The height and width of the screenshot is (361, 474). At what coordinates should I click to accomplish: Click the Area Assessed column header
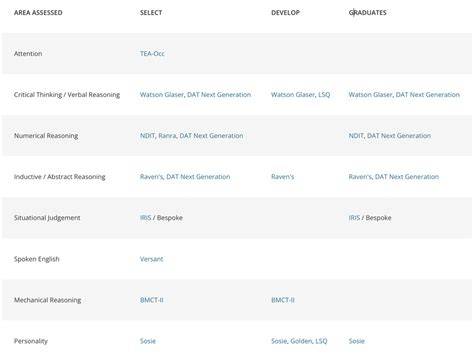(x=38, y=13)
